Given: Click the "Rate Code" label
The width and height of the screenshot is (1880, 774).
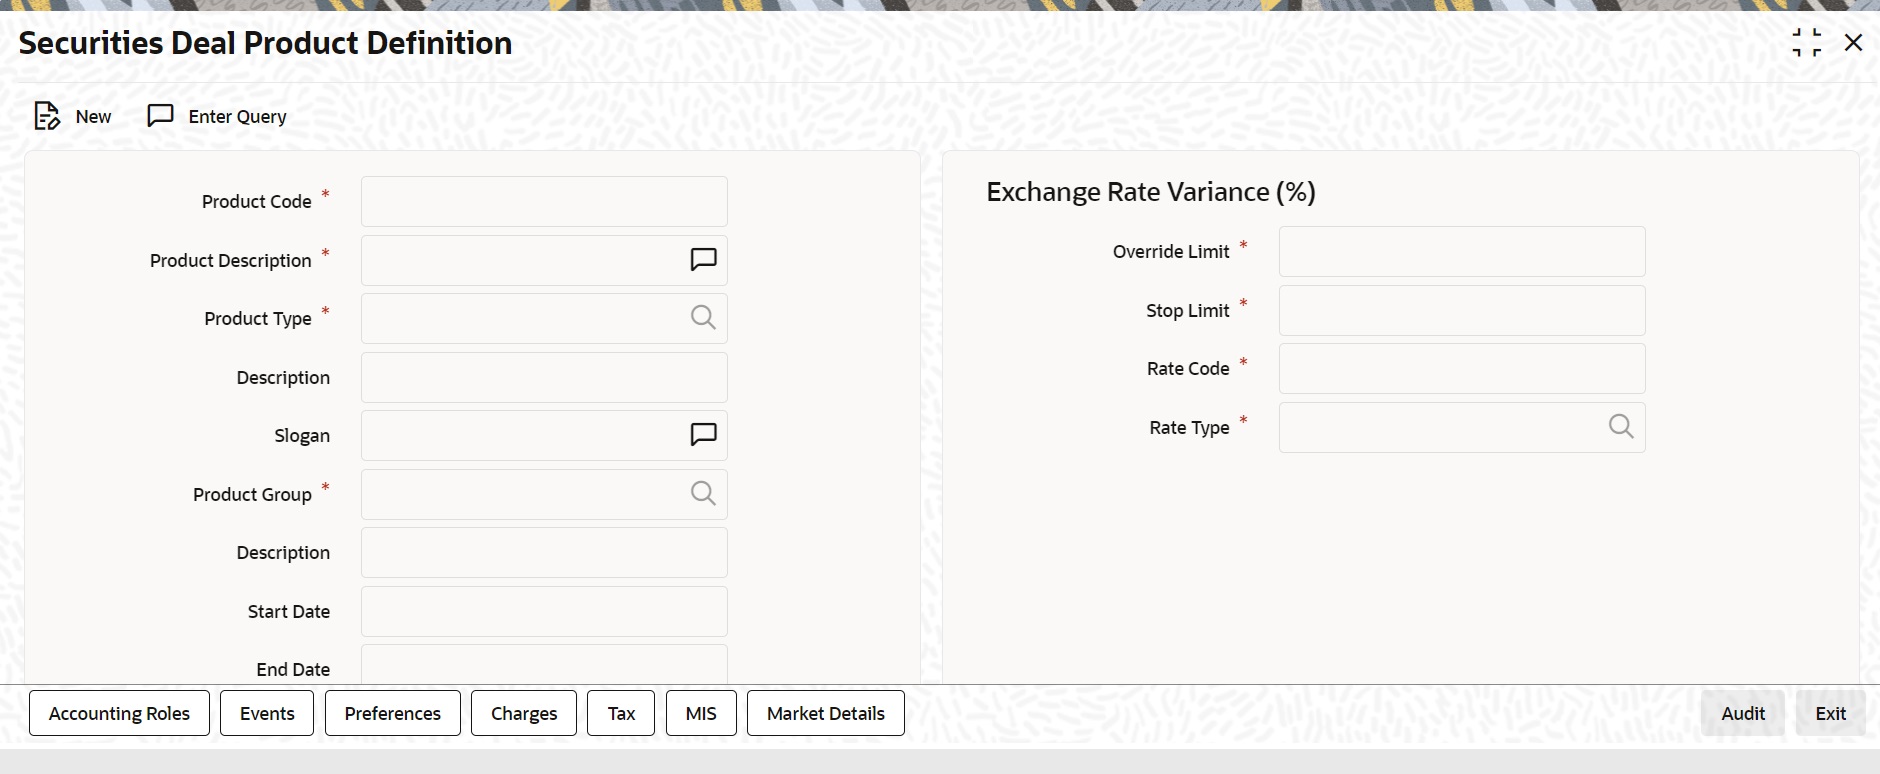Looking at the screenshot, I should coord(1188,369).
